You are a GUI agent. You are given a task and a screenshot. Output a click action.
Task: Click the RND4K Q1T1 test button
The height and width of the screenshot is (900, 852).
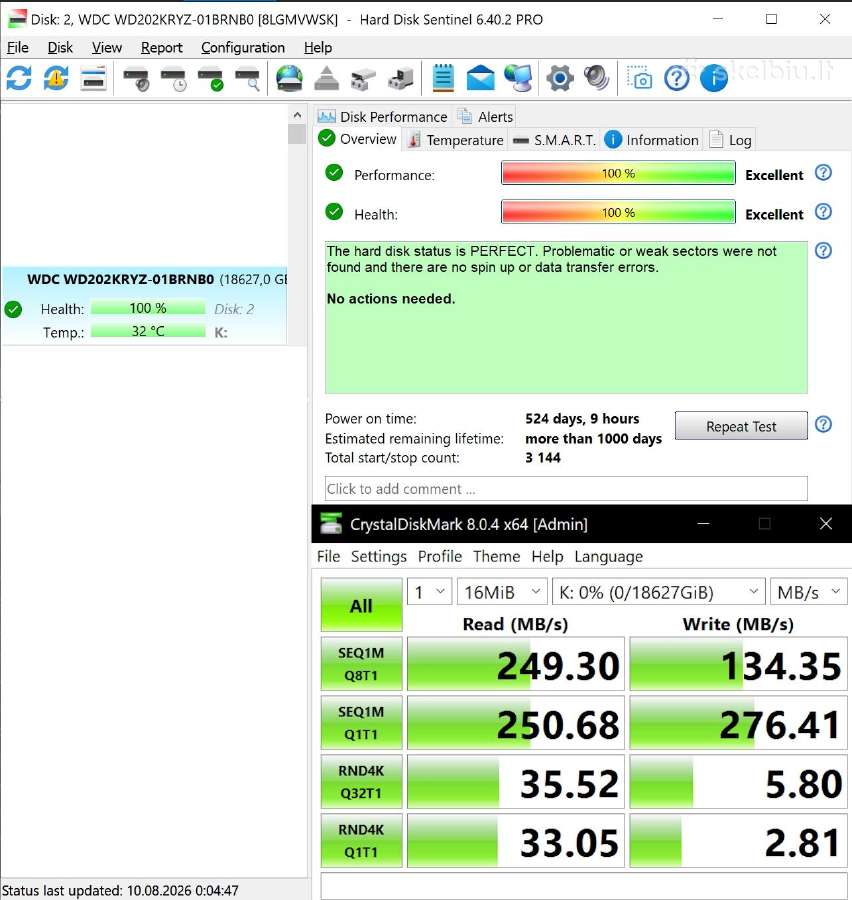pyautogui.click(x=361, y=840)
